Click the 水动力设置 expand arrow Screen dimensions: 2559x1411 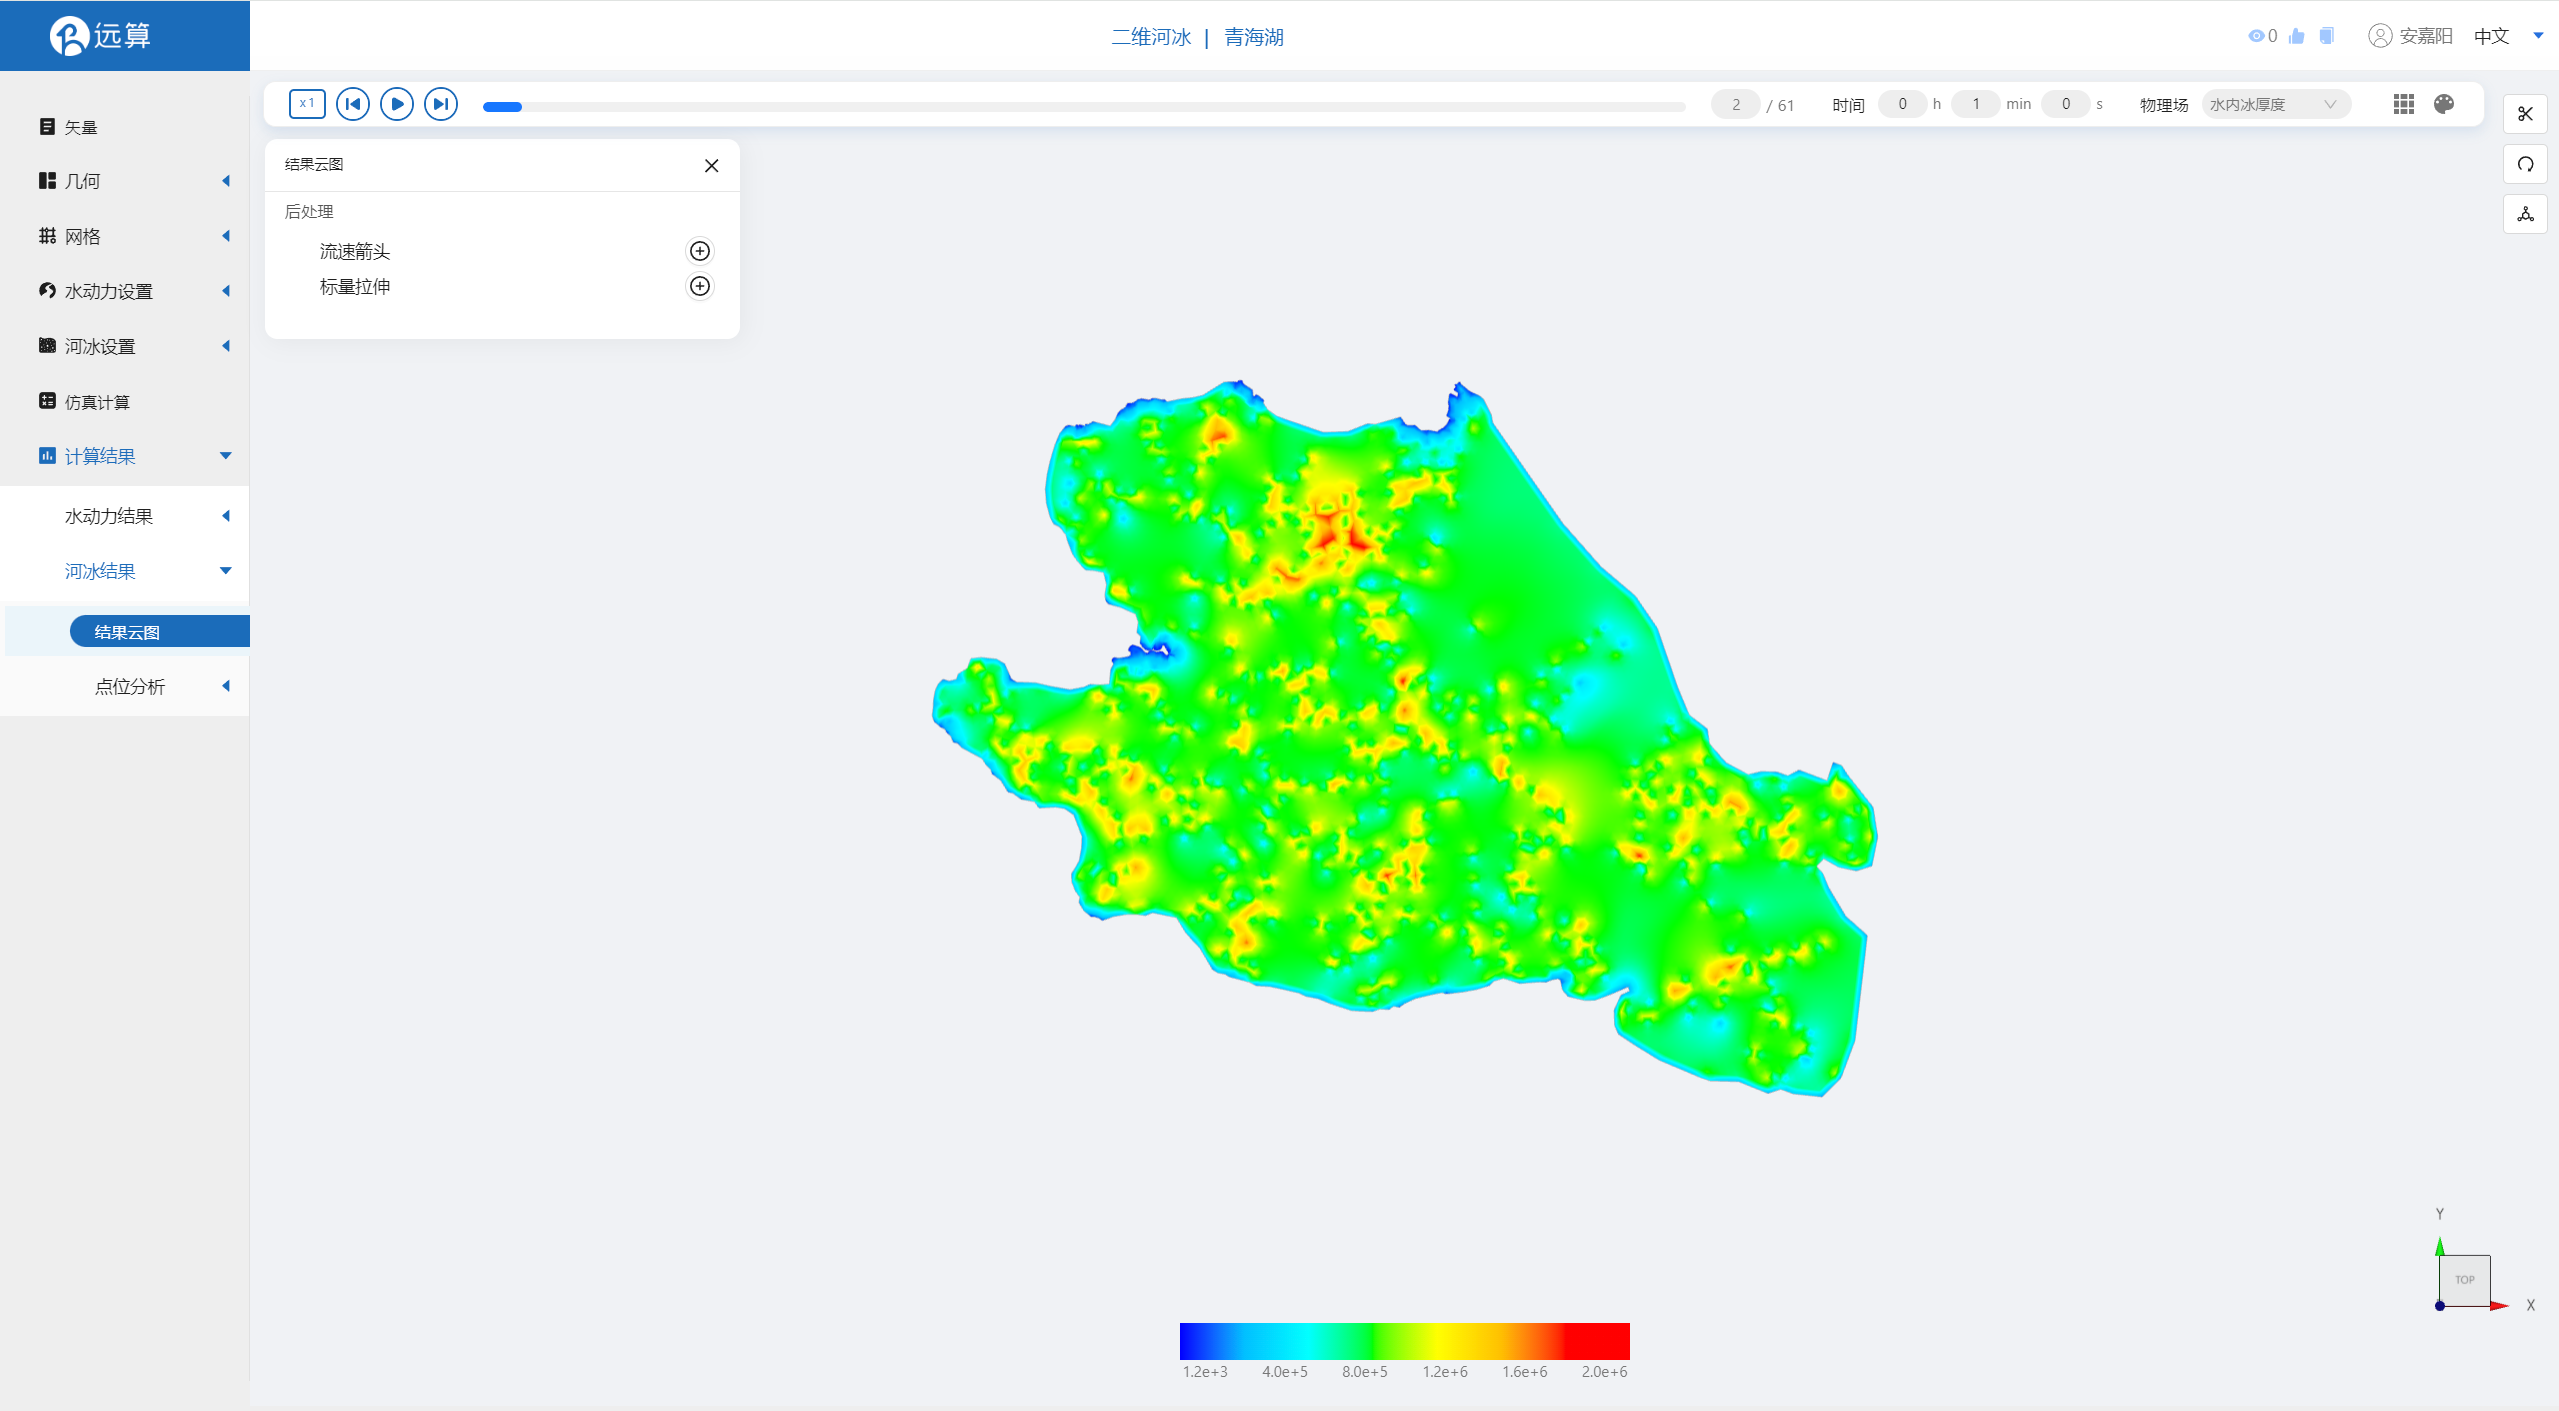click(x=226, y=291)
